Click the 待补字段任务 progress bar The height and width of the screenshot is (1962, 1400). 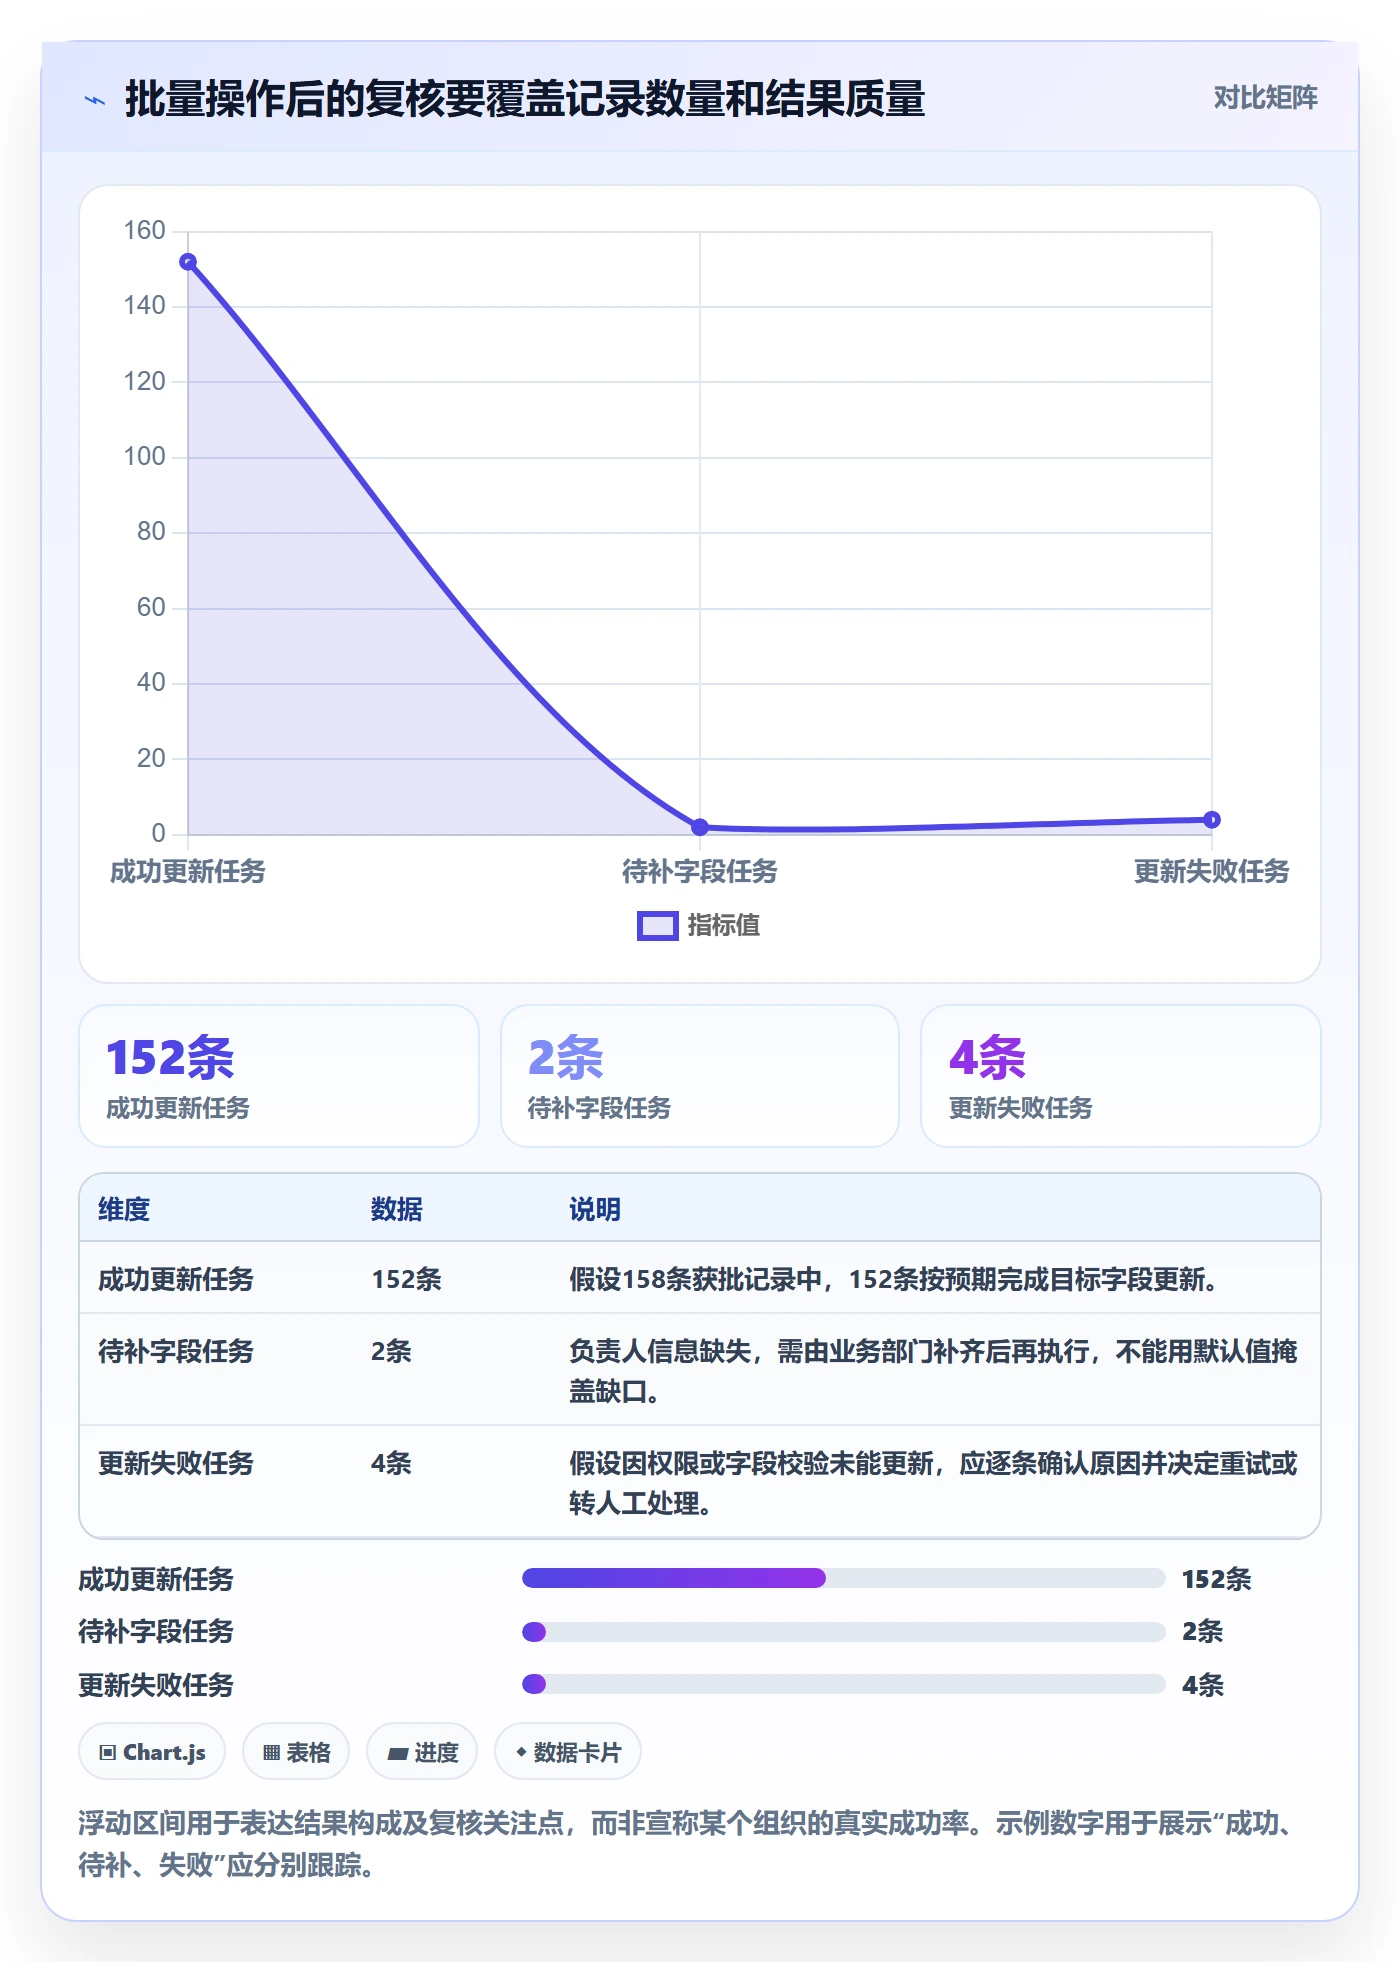coord(843,1632)
